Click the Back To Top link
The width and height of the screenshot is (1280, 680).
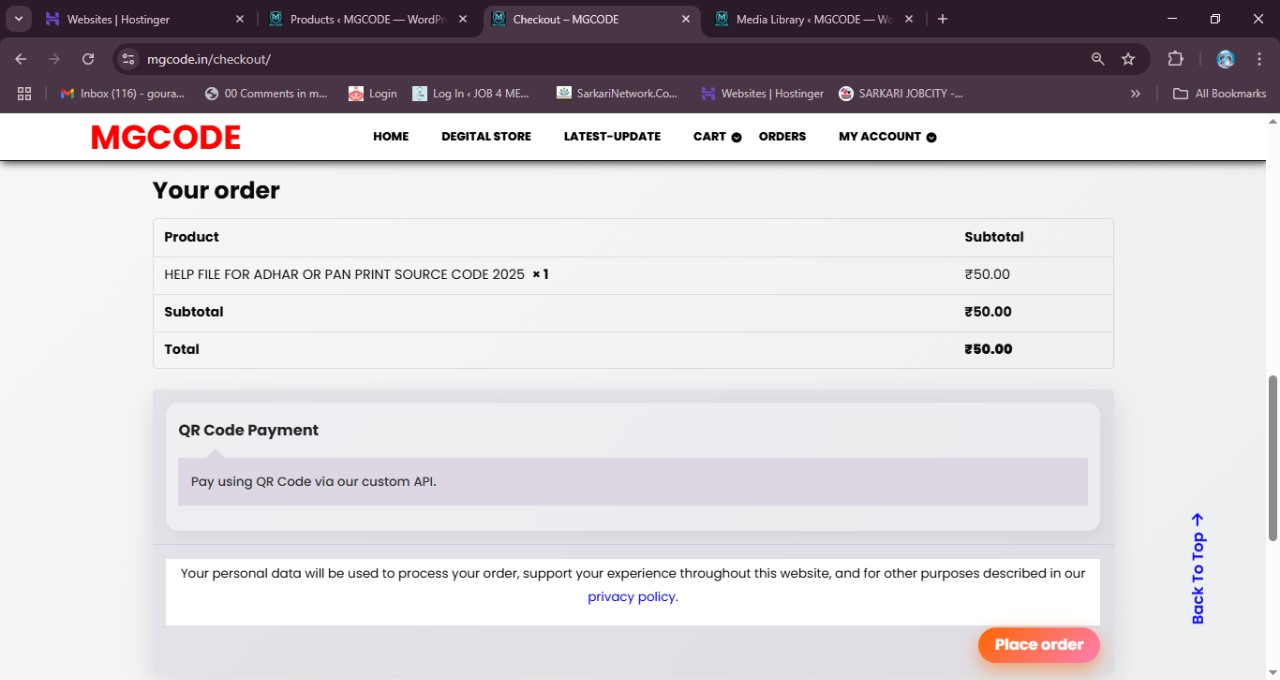point(1198,568)
